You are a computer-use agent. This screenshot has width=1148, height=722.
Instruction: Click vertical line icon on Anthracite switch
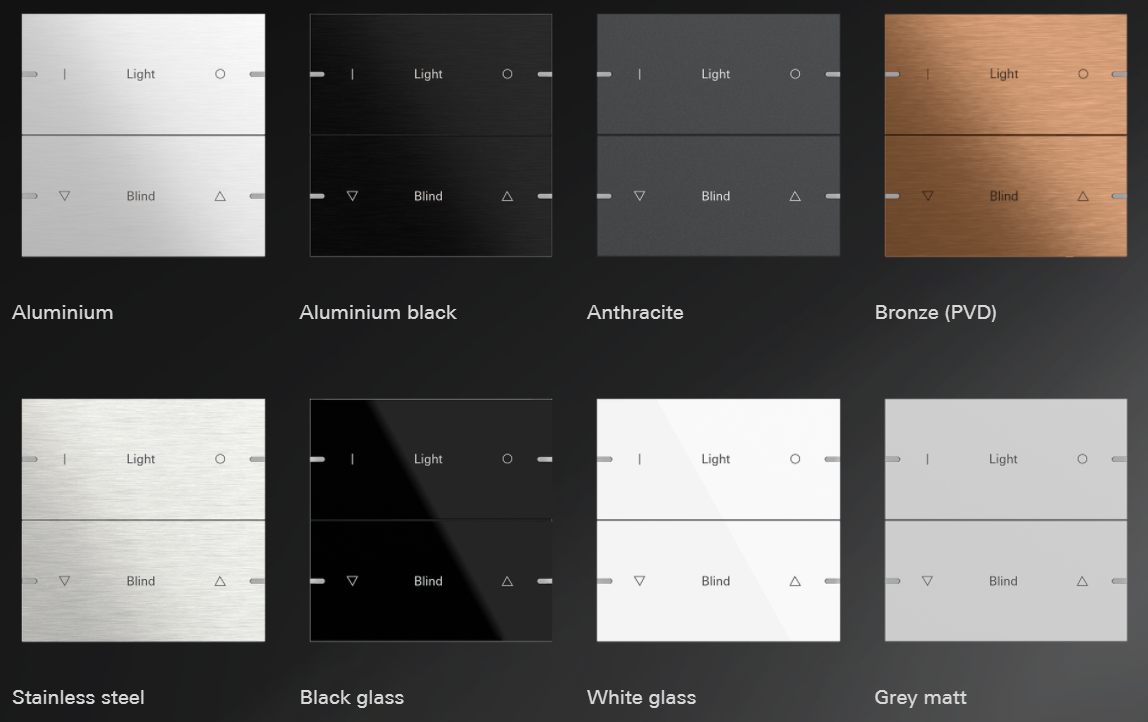click(639, 74)
